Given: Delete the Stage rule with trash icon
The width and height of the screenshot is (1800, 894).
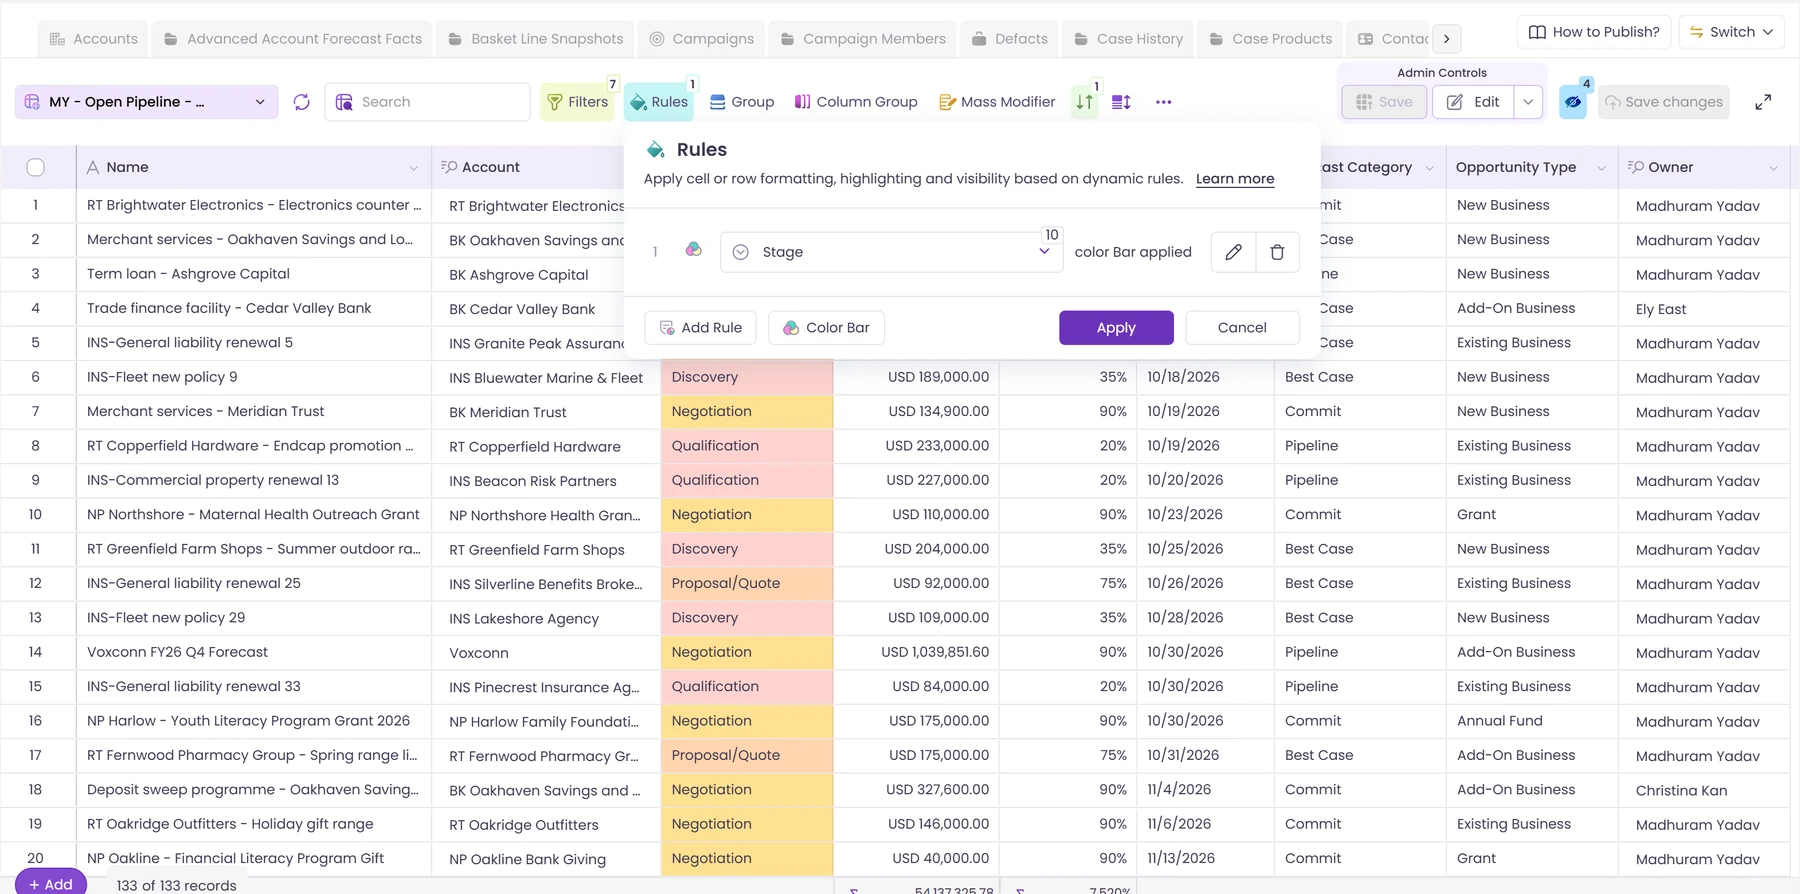Looking at the screenshot, I should (1277, 252).
